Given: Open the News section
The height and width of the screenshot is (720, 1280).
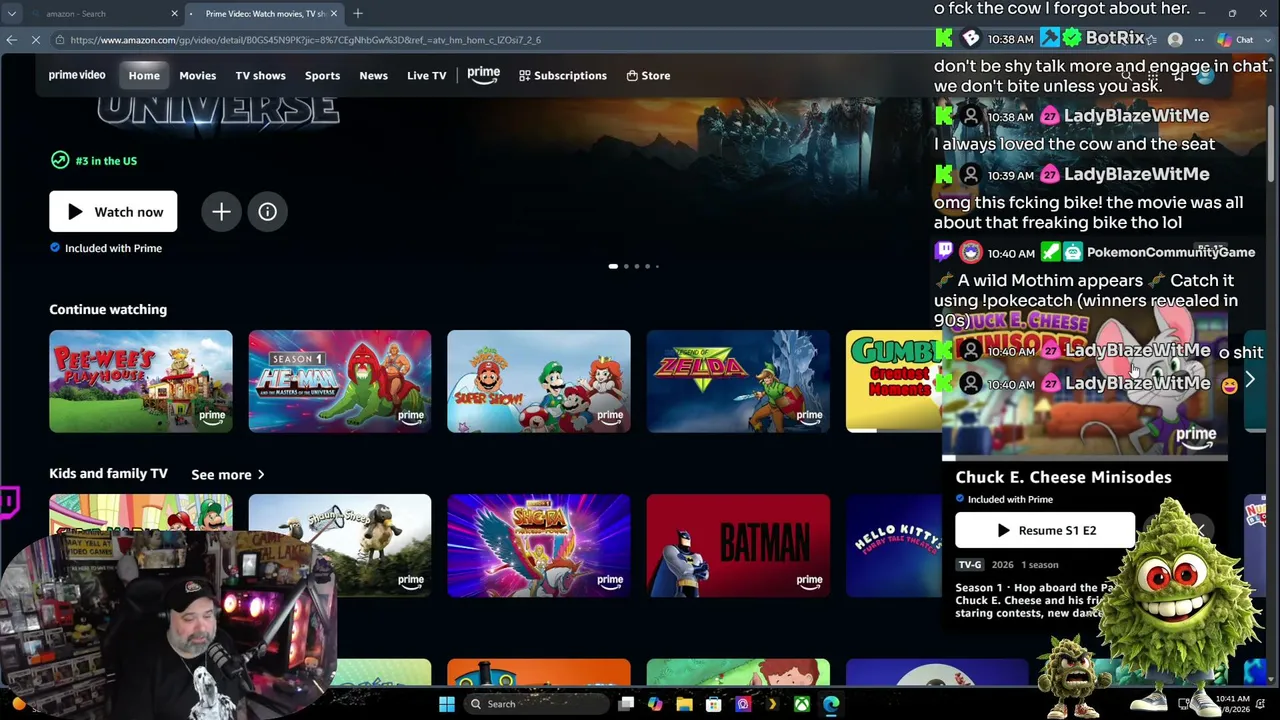Looking at the screenshot, I should coord(373,75).
